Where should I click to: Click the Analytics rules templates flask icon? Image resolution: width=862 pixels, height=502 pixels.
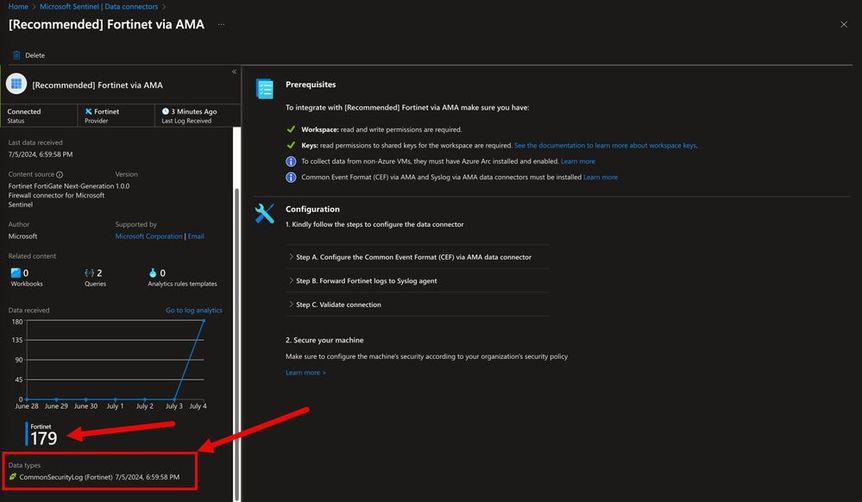(x=152, y=272)
